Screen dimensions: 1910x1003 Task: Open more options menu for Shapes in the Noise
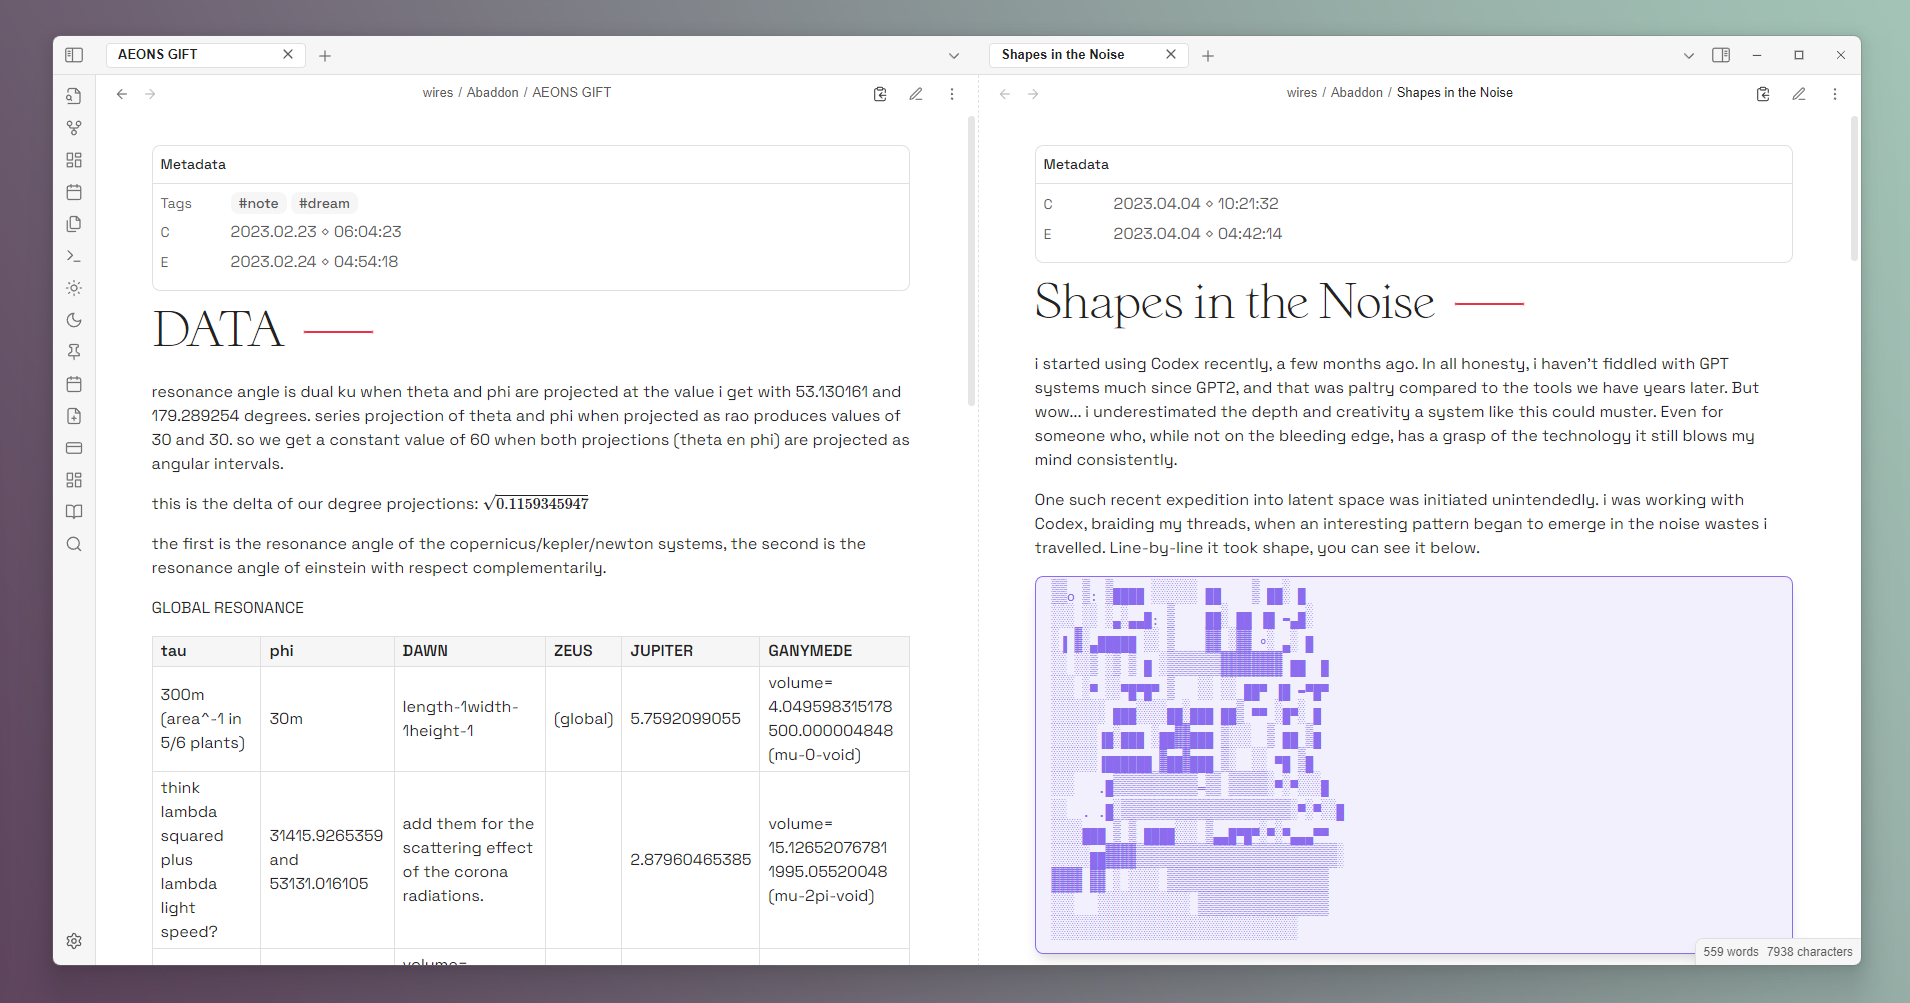(1835, 94)
